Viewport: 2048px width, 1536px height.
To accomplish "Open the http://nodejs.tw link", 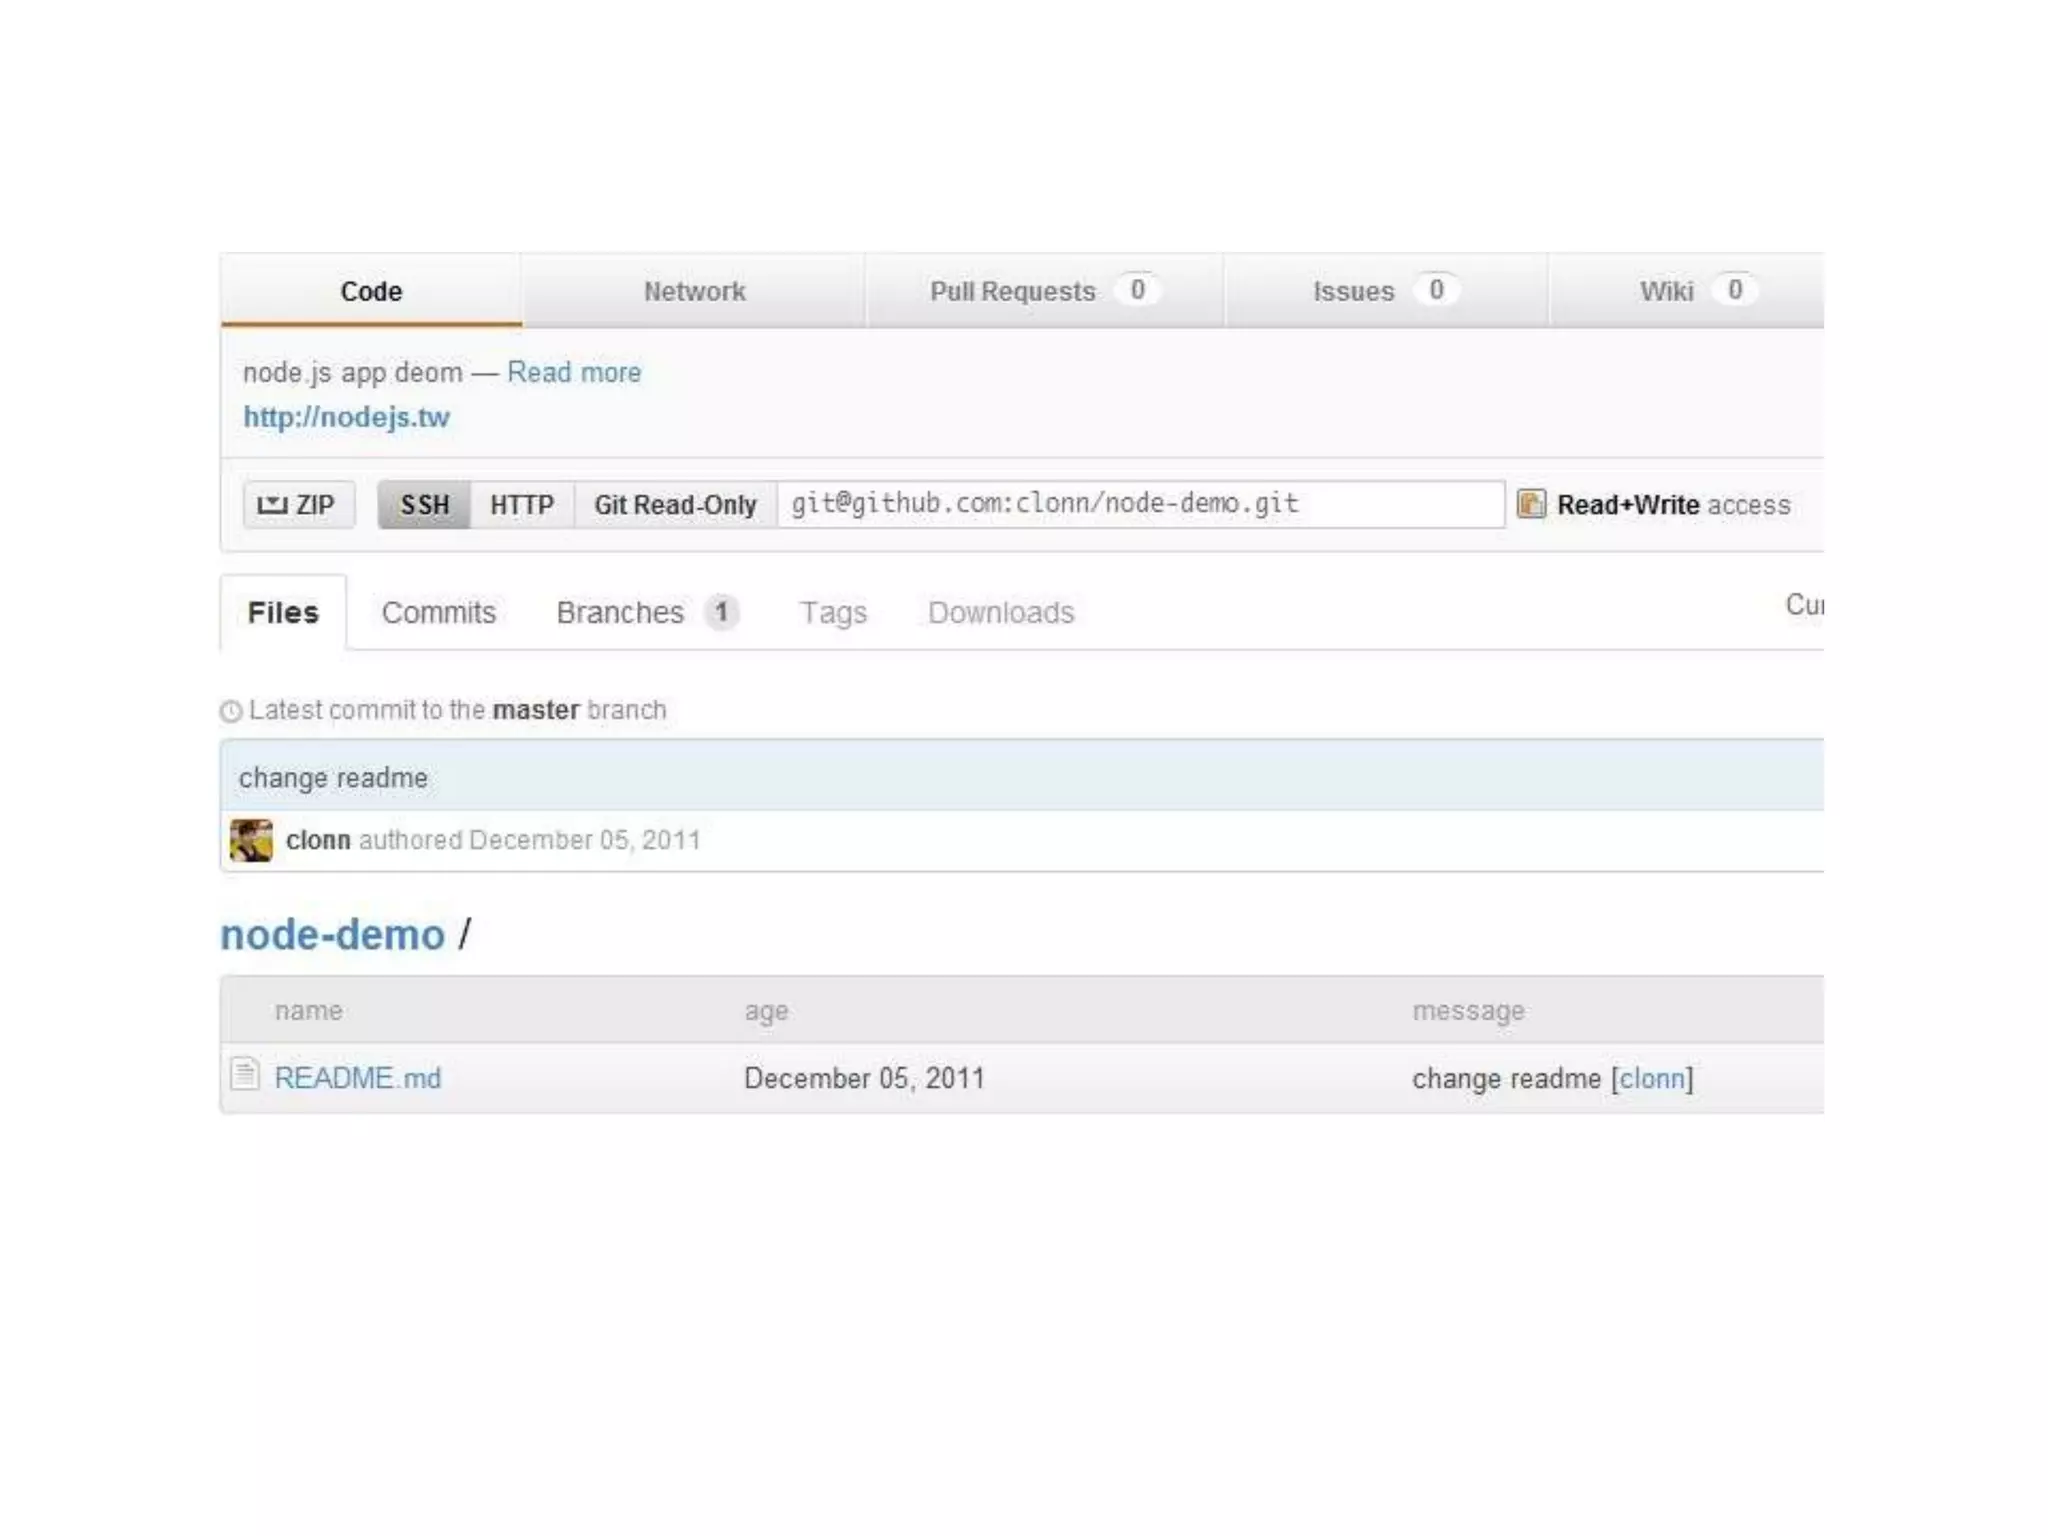I will [346, 417].
